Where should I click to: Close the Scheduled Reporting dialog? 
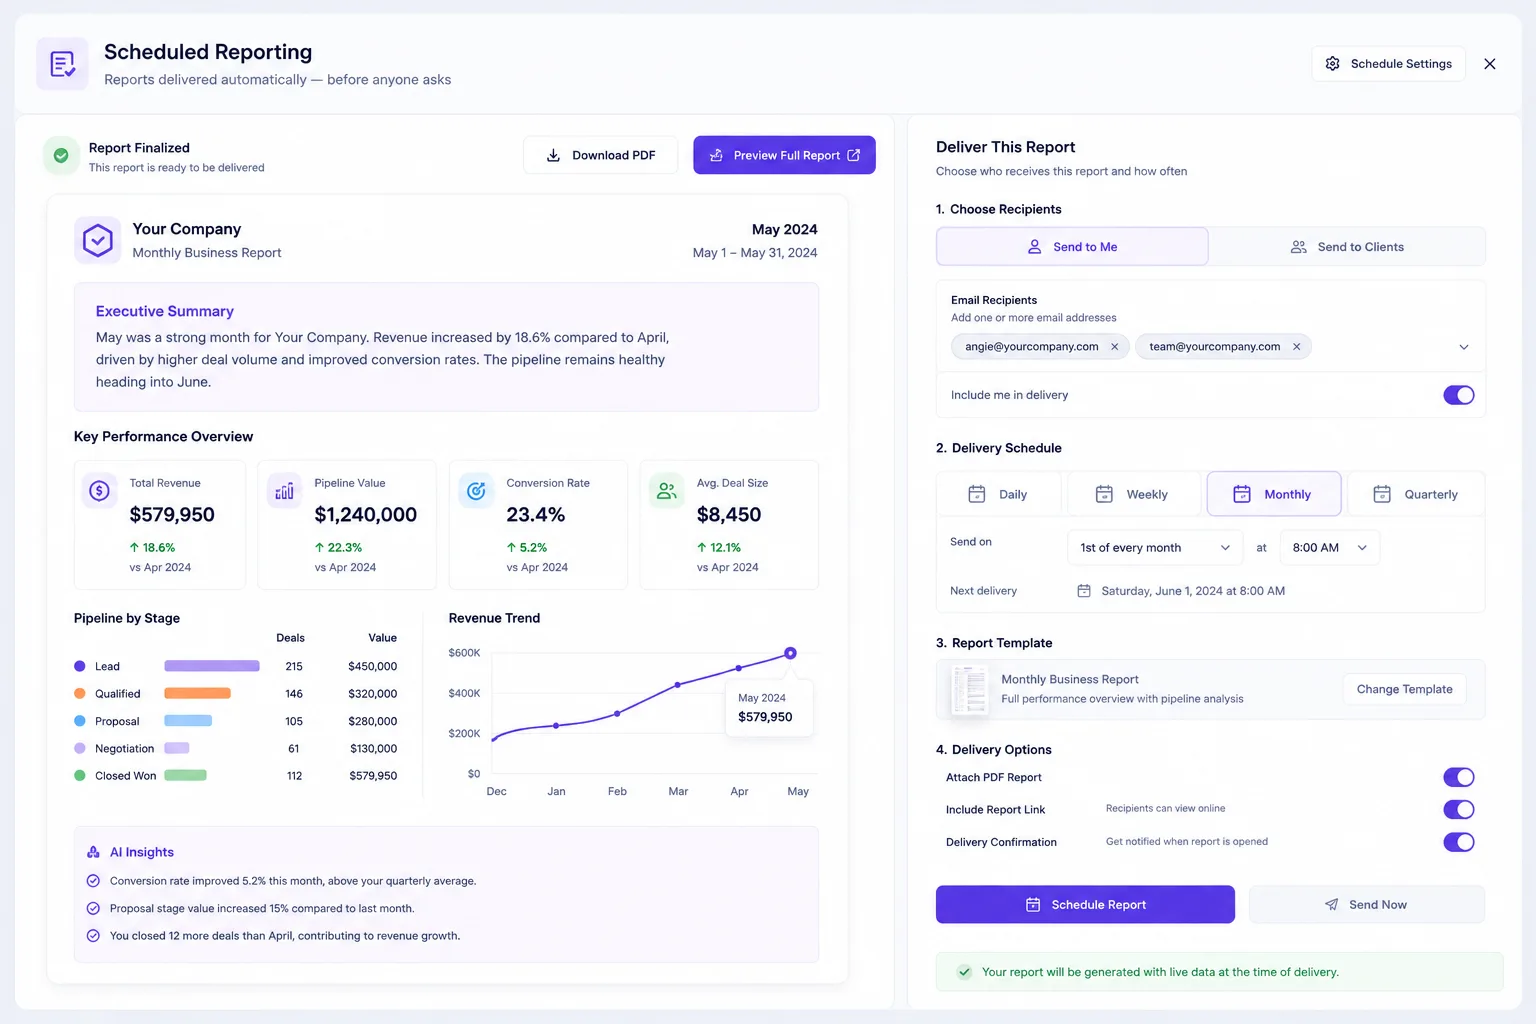coord(1490,64)
